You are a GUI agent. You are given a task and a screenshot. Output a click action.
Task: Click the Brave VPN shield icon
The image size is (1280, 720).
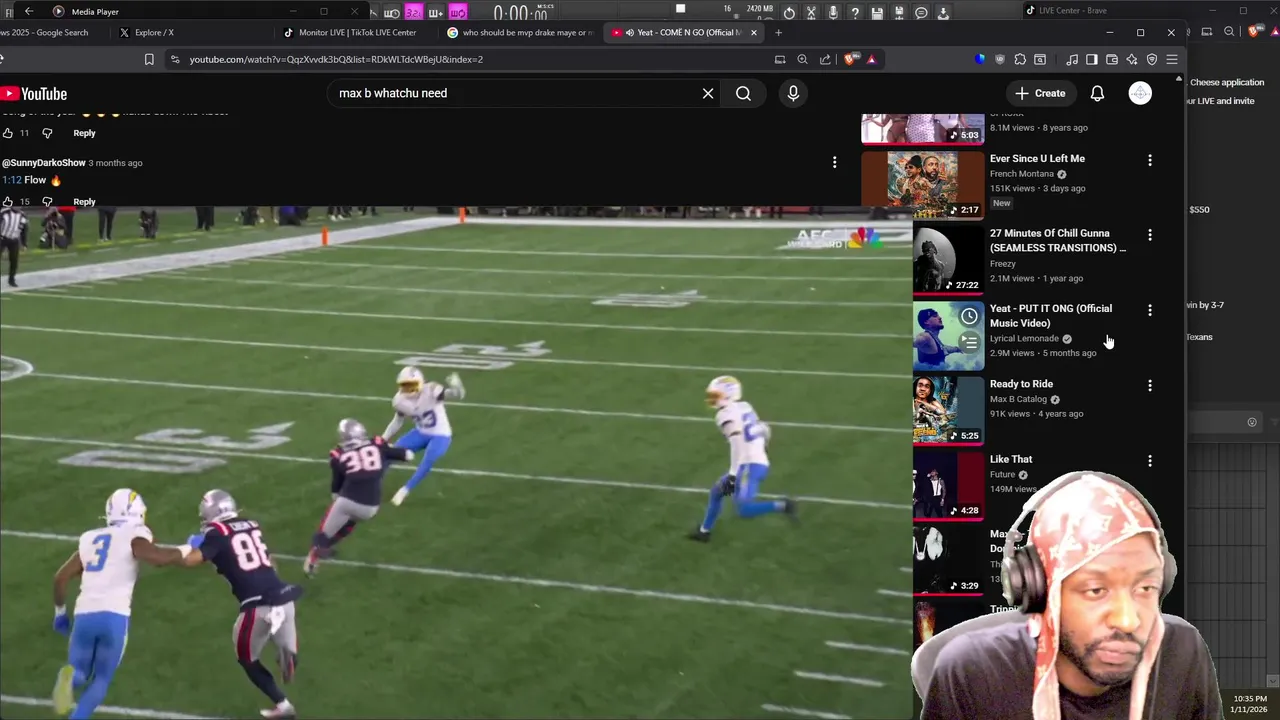(x=1151, y=59)
